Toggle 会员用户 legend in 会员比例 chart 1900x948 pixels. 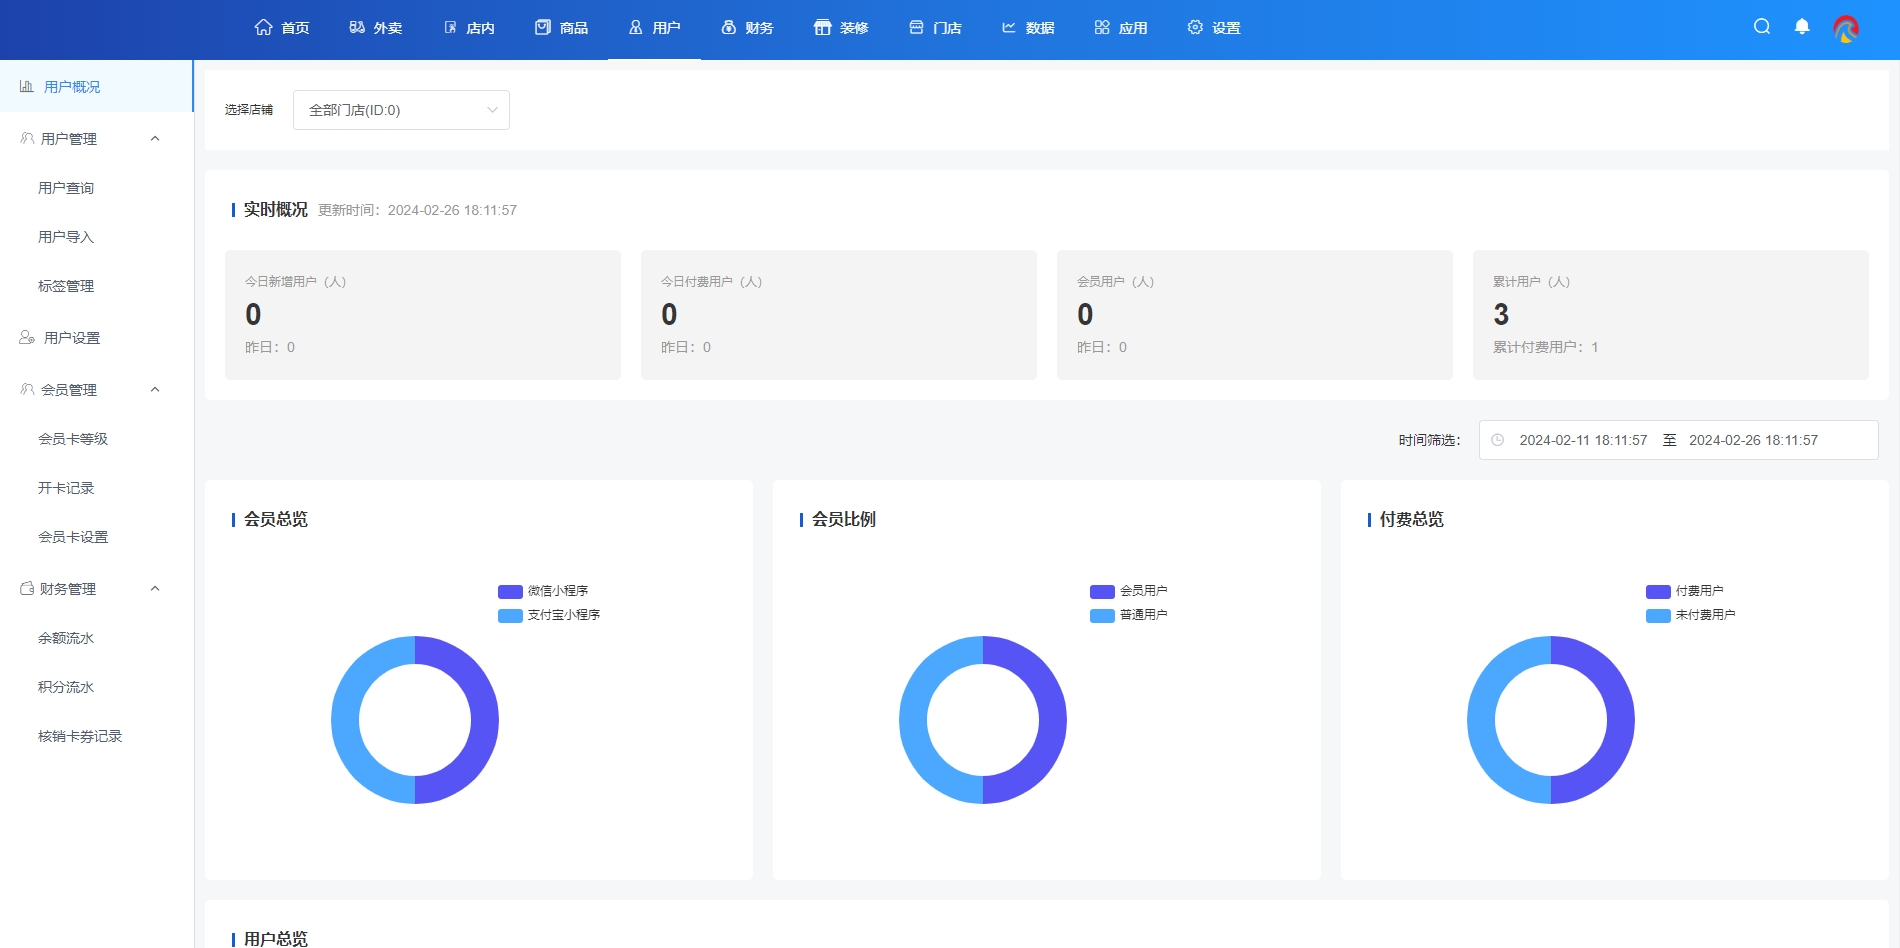[1129, 591]
